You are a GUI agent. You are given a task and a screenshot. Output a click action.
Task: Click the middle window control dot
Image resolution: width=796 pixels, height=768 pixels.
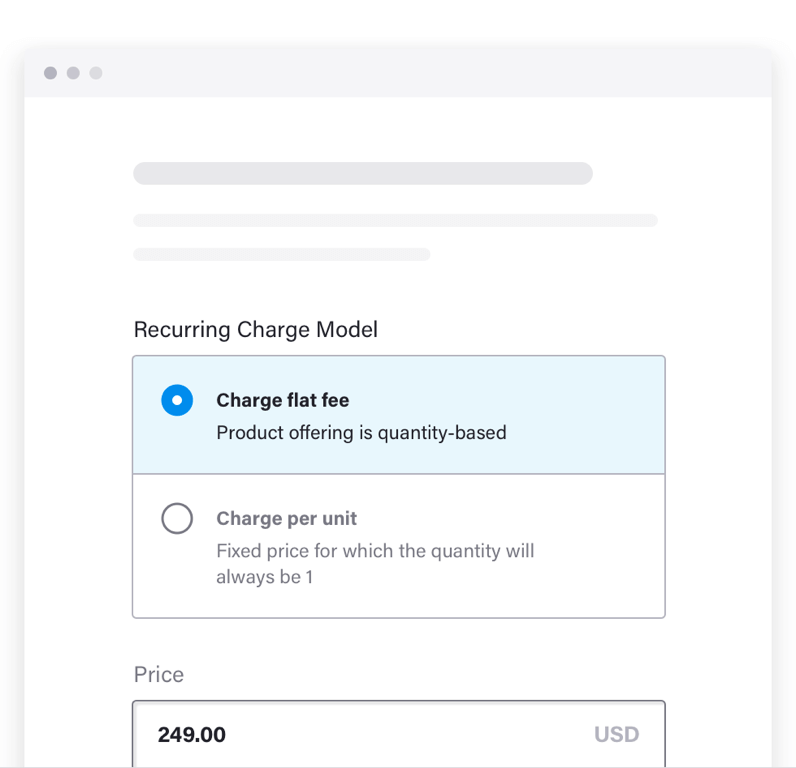[73, 73]
